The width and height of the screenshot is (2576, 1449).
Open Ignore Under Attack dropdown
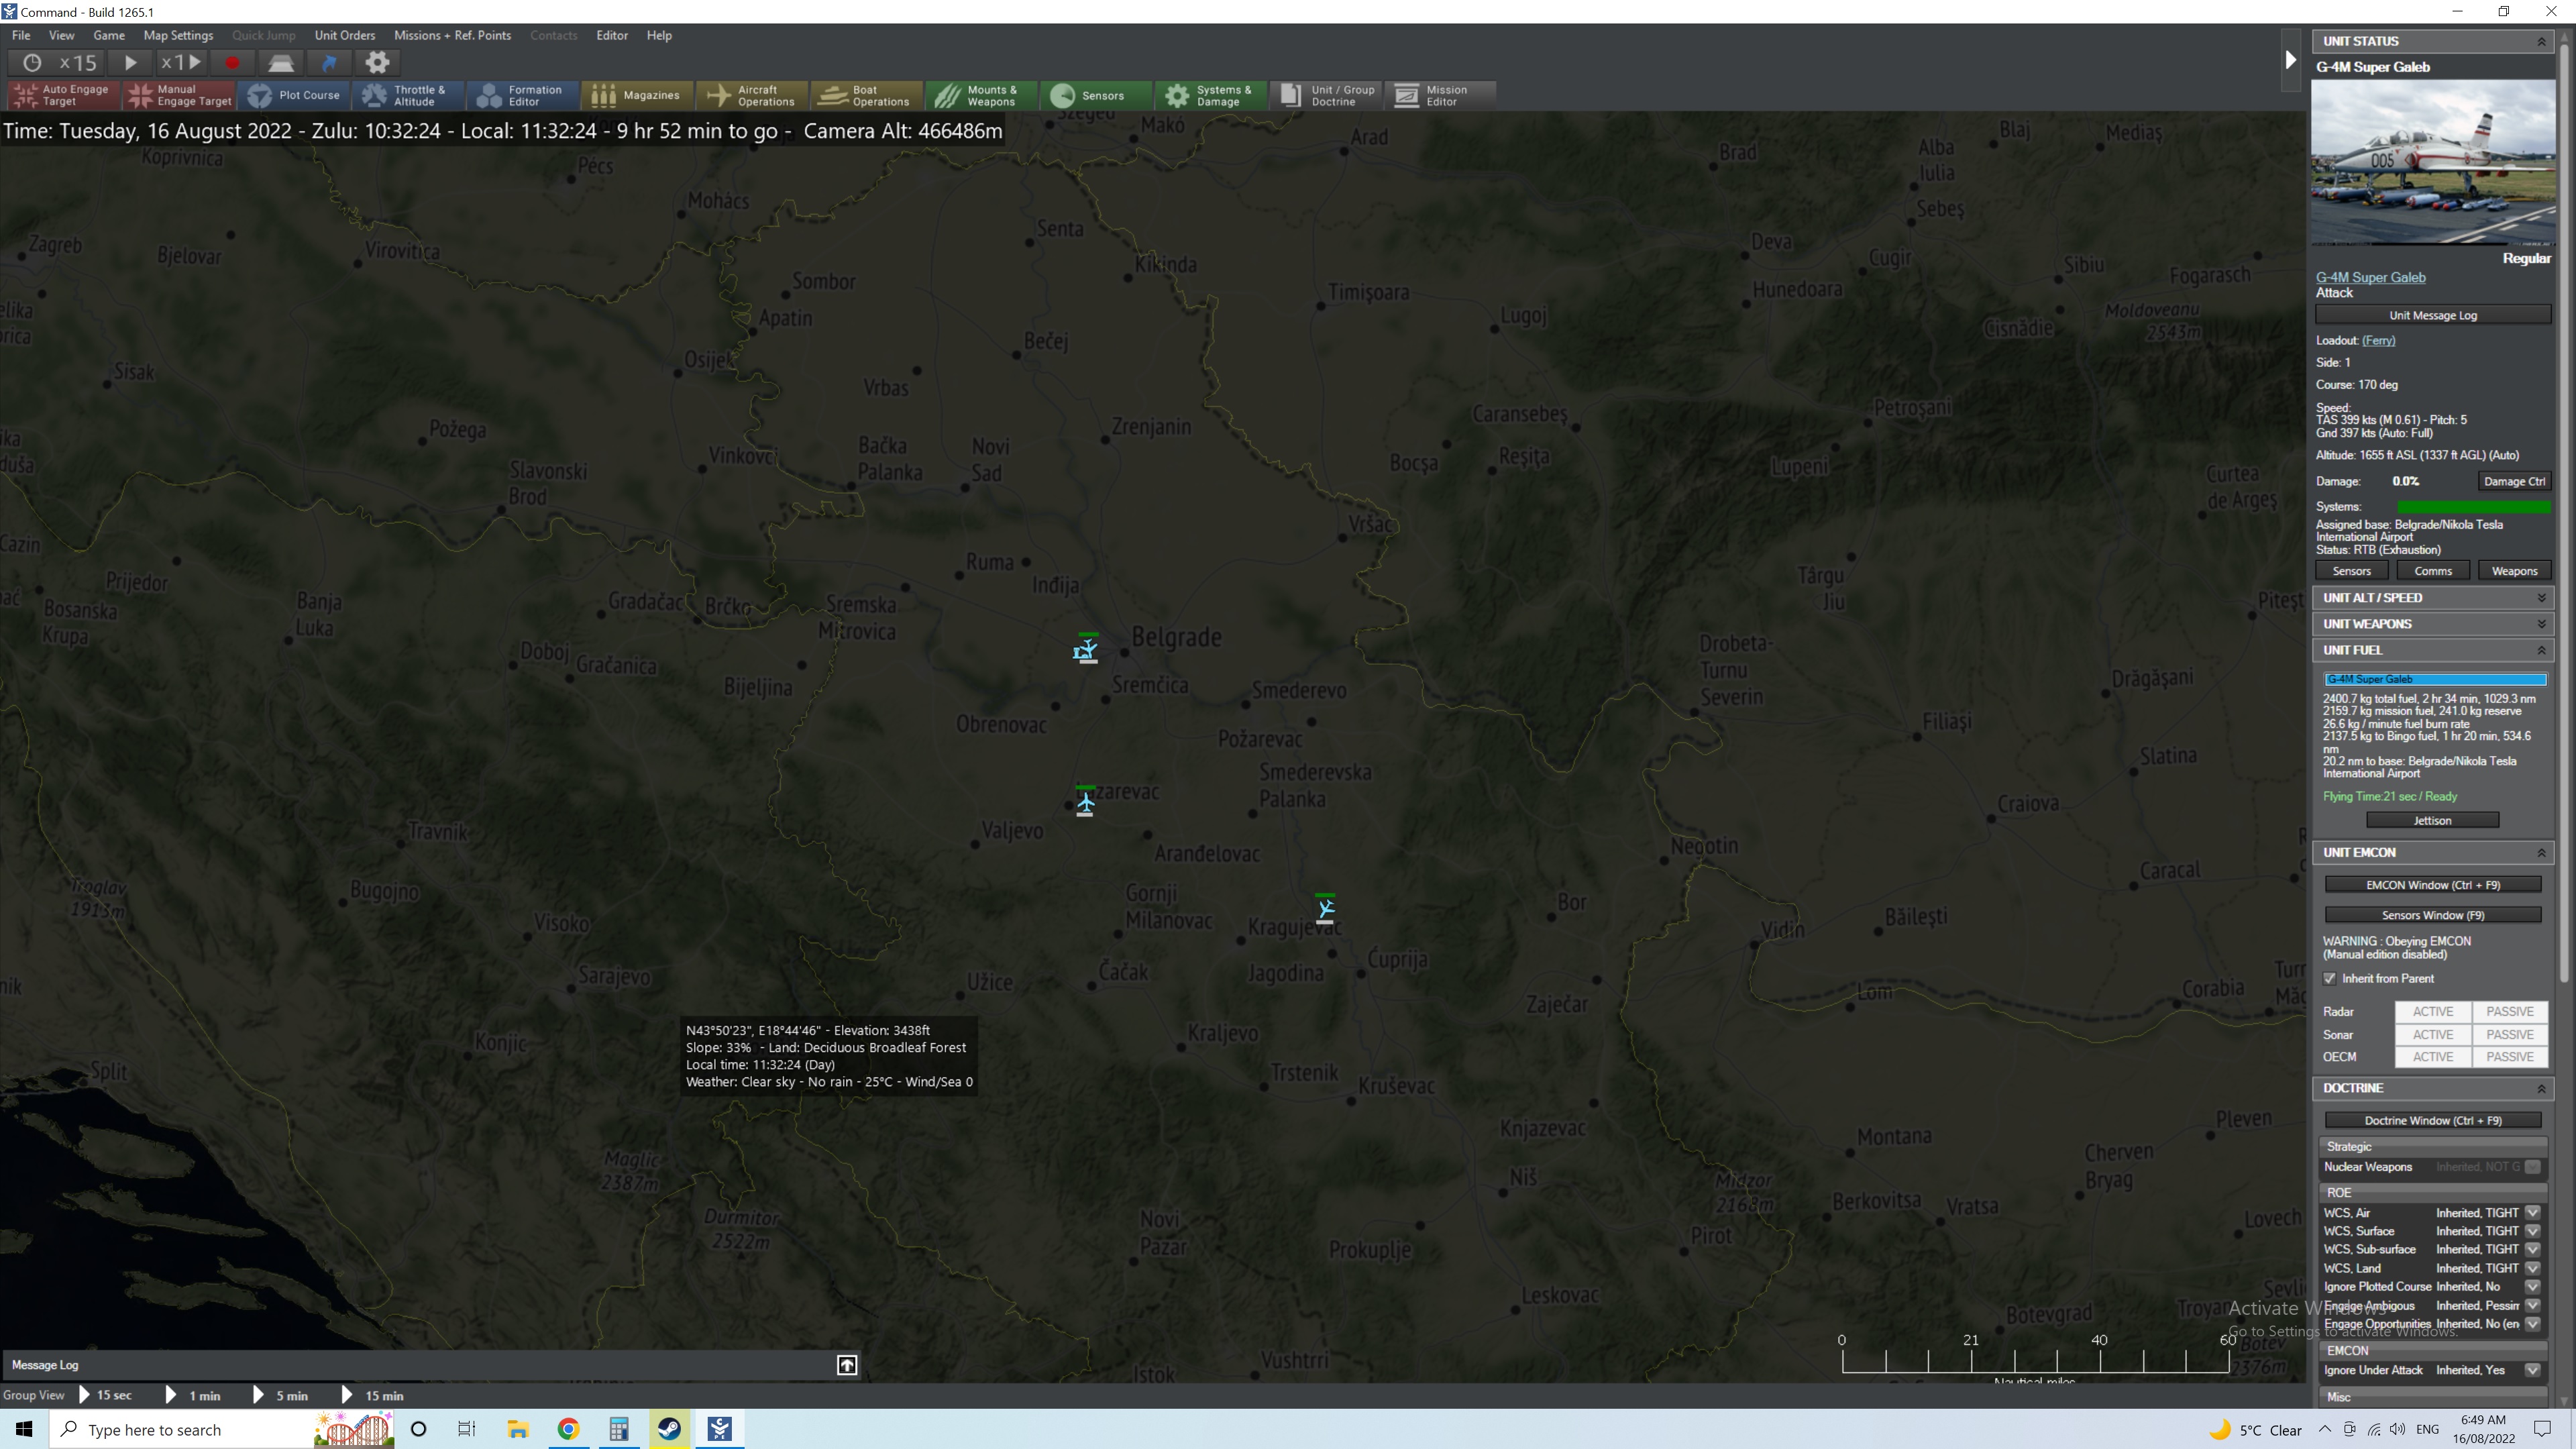point(2533,1370)
